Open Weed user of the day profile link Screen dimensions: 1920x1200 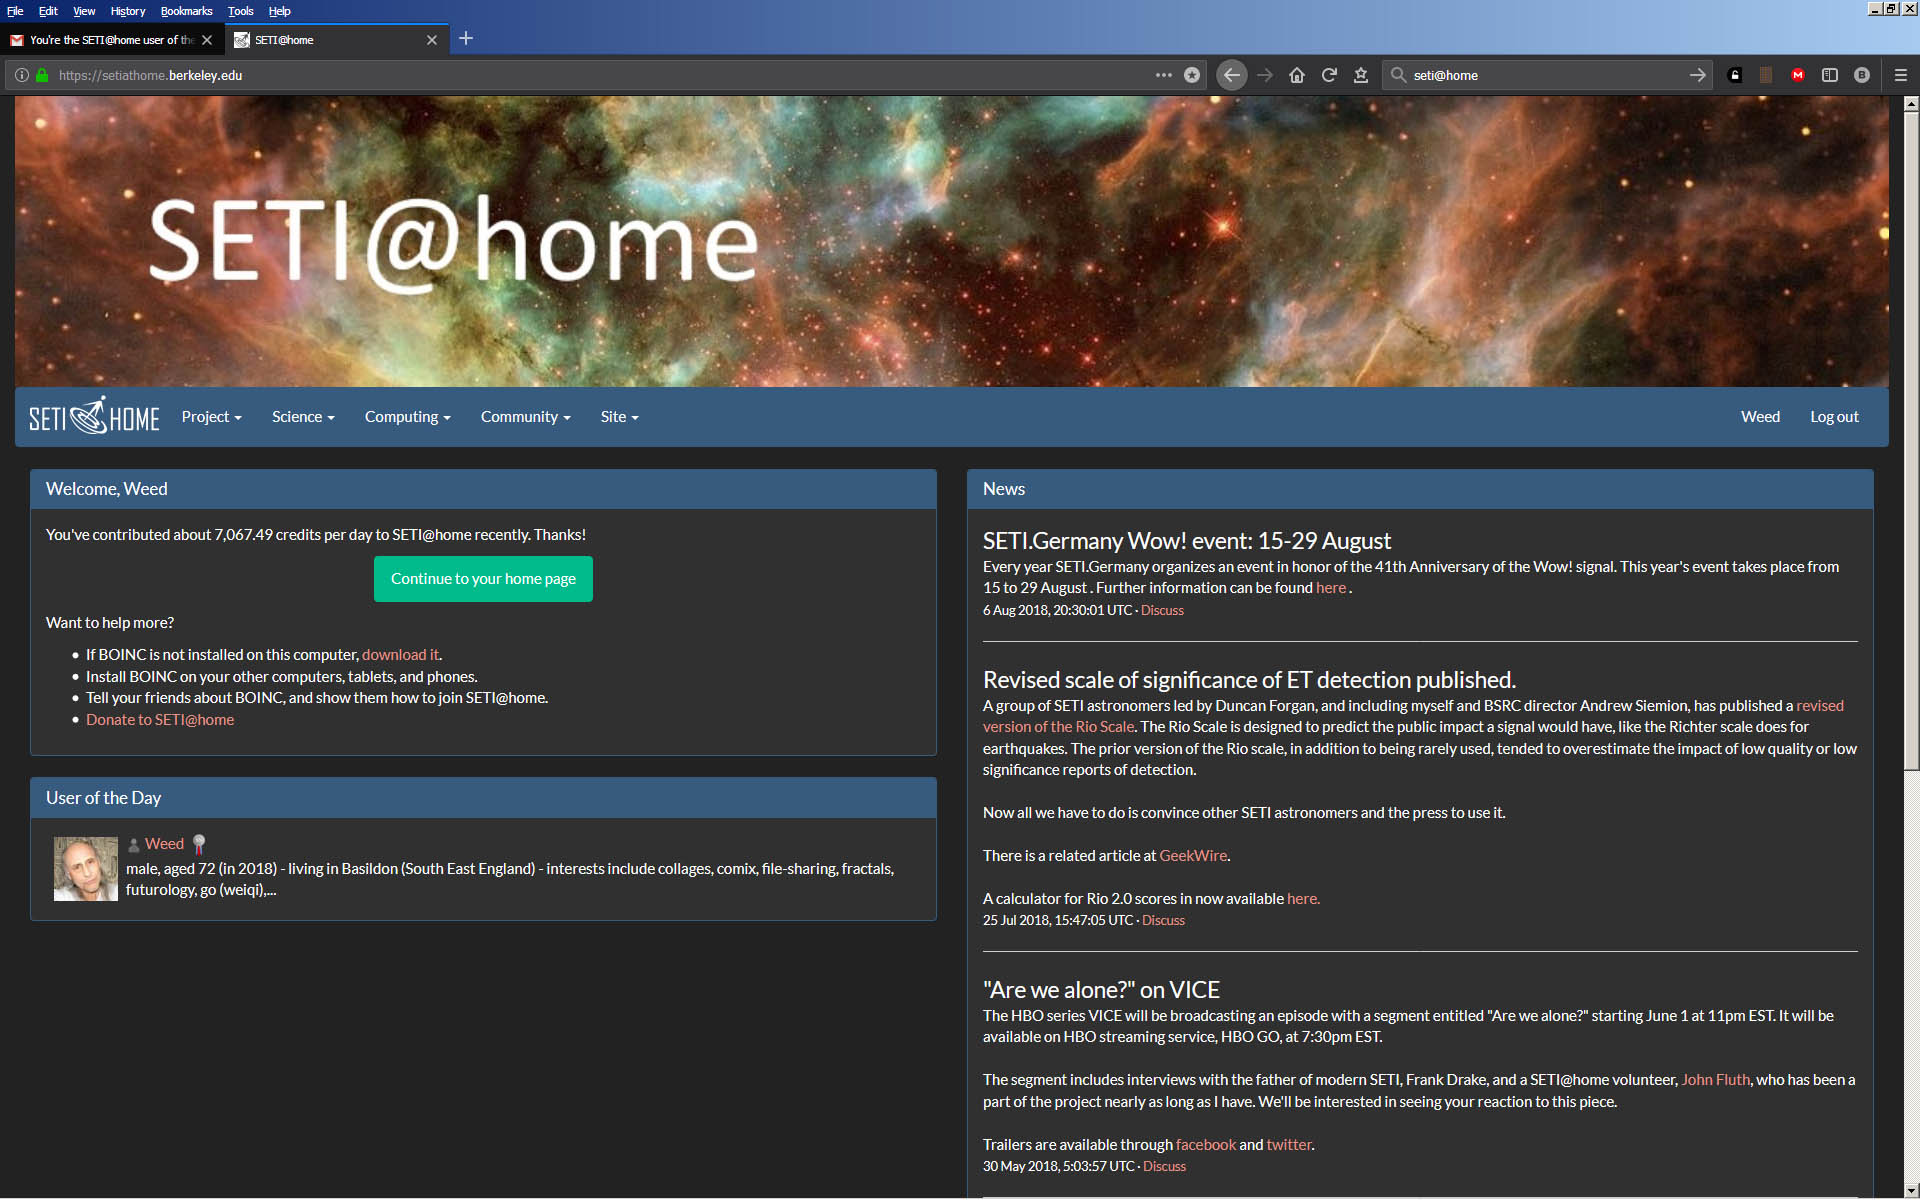164,844
